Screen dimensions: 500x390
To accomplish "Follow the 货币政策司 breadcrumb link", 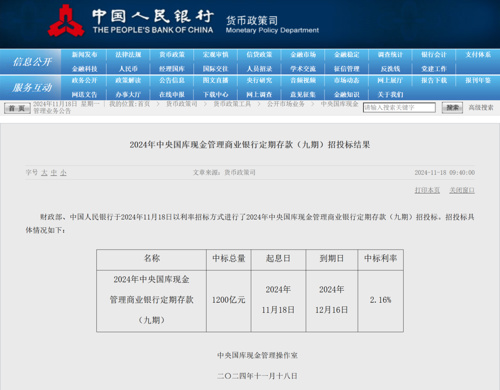I will point(182,104).
